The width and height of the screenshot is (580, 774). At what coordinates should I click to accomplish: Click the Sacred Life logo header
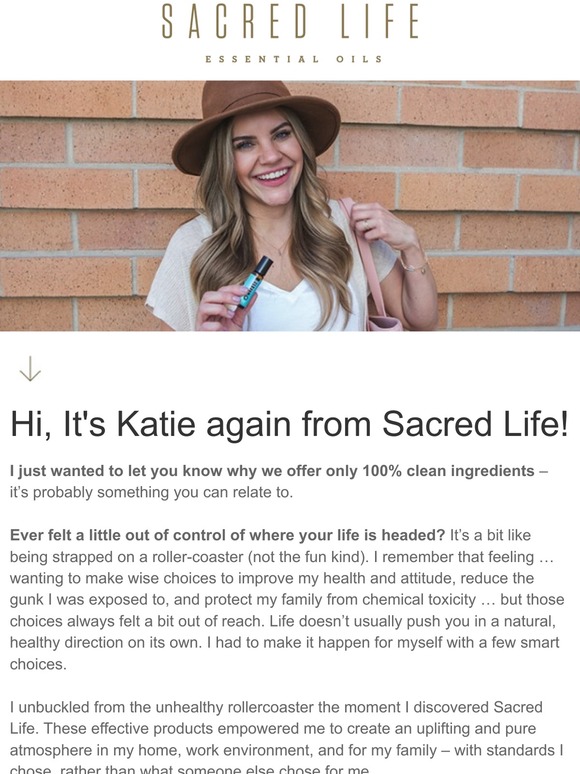click(290, 22)
